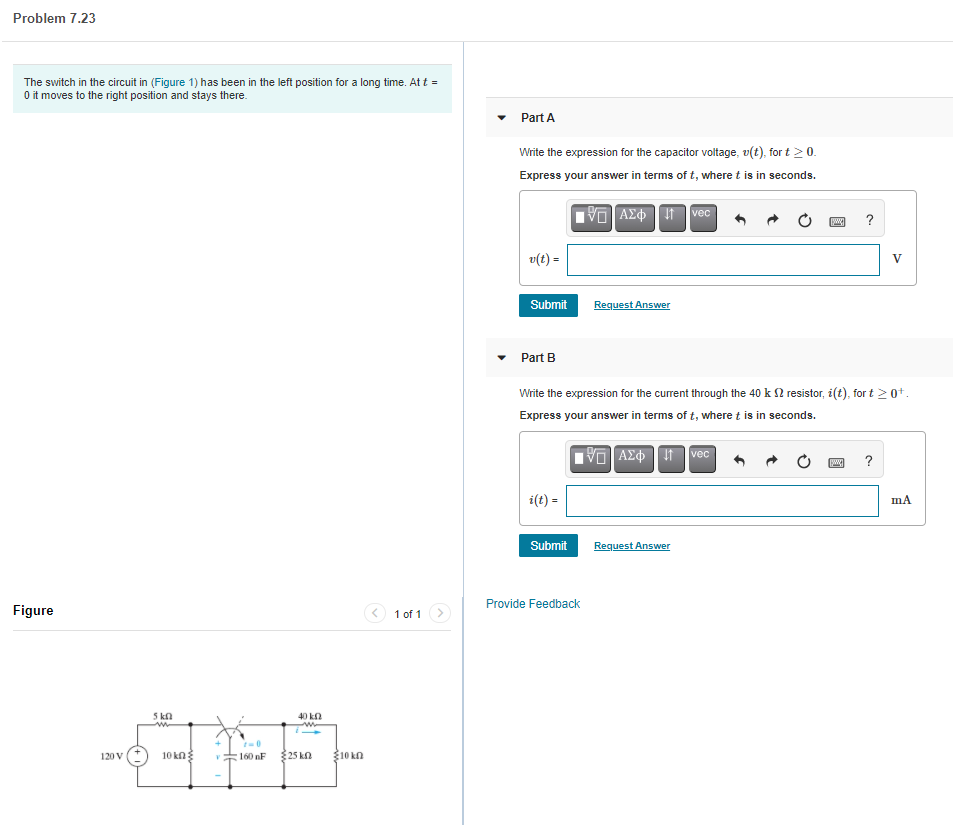The width and height of the screenshot is (953, 825).
Task: Click the next figure arrow beside 1 of 1
Action: (439, 613)
